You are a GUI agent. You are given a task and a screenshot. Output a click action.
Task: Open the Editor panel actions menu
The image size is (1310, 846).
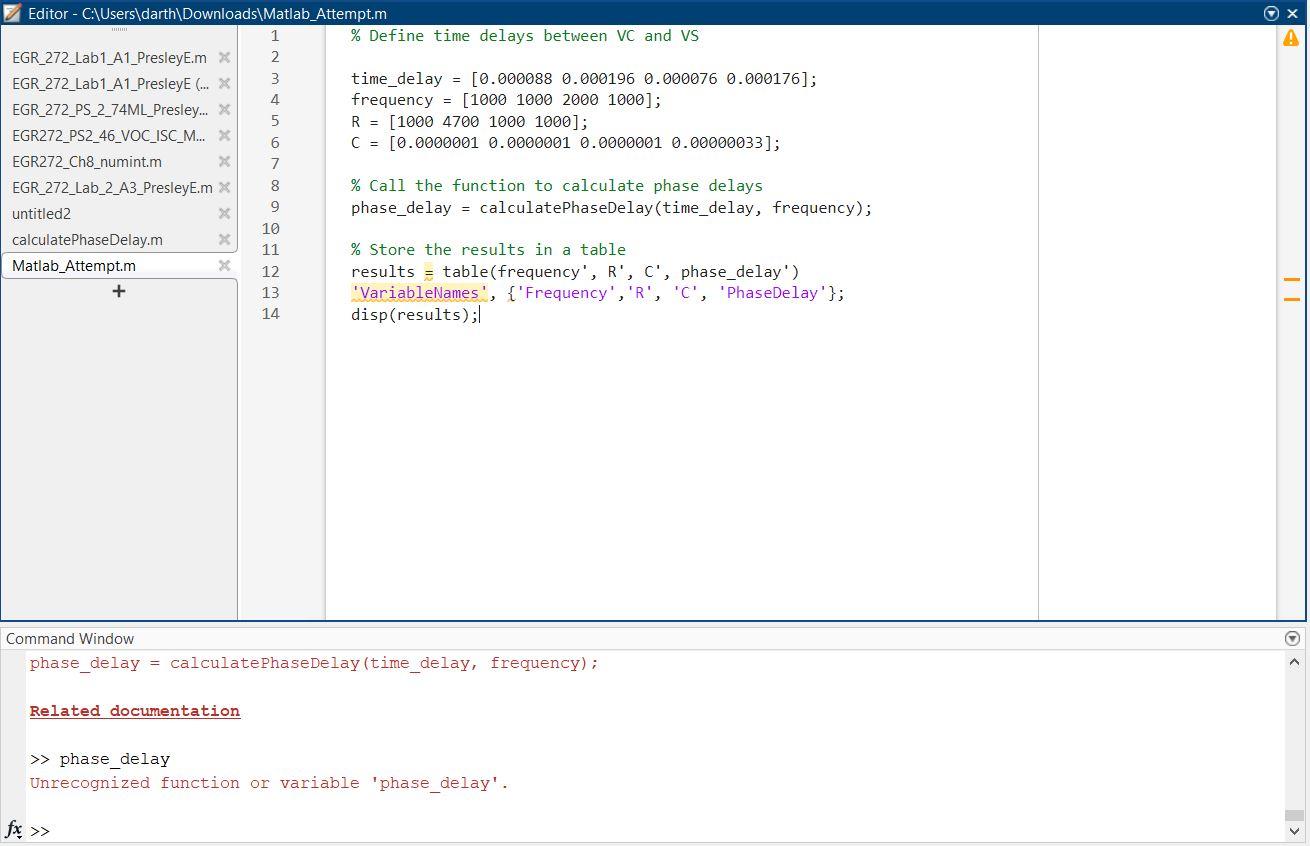(1271, 13)
